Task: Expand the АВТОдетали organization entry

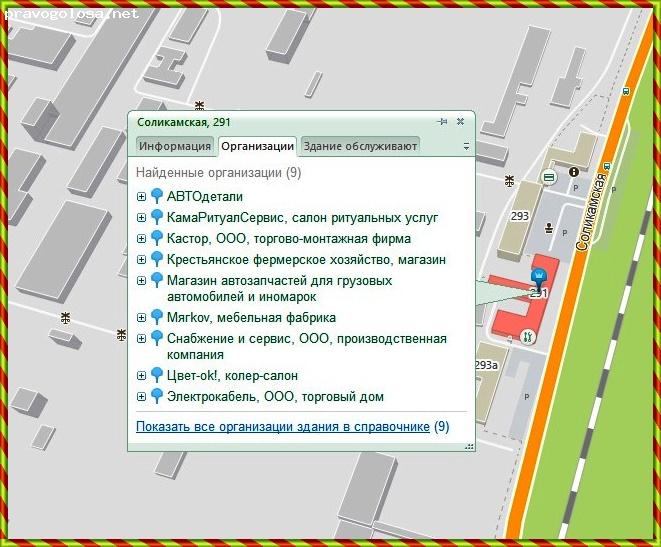Action: 141,197
